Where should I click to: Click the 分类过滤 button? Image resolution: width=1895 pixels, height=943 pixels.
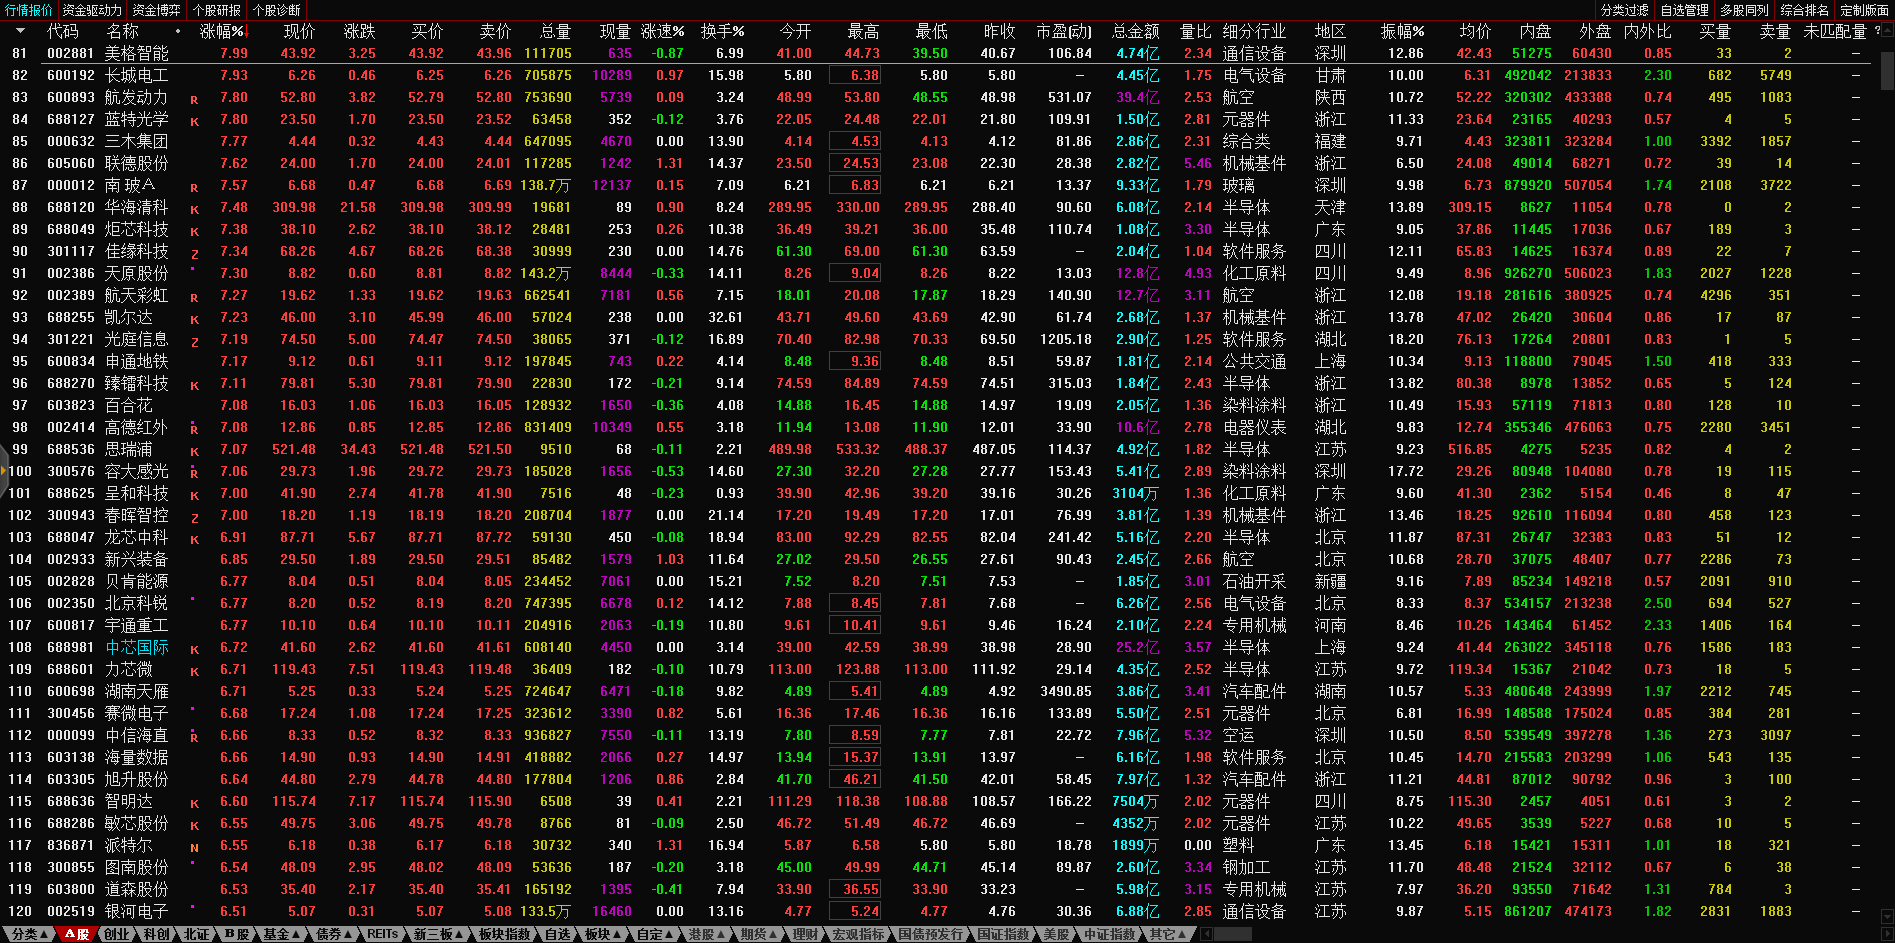(x=1624, y=10)
